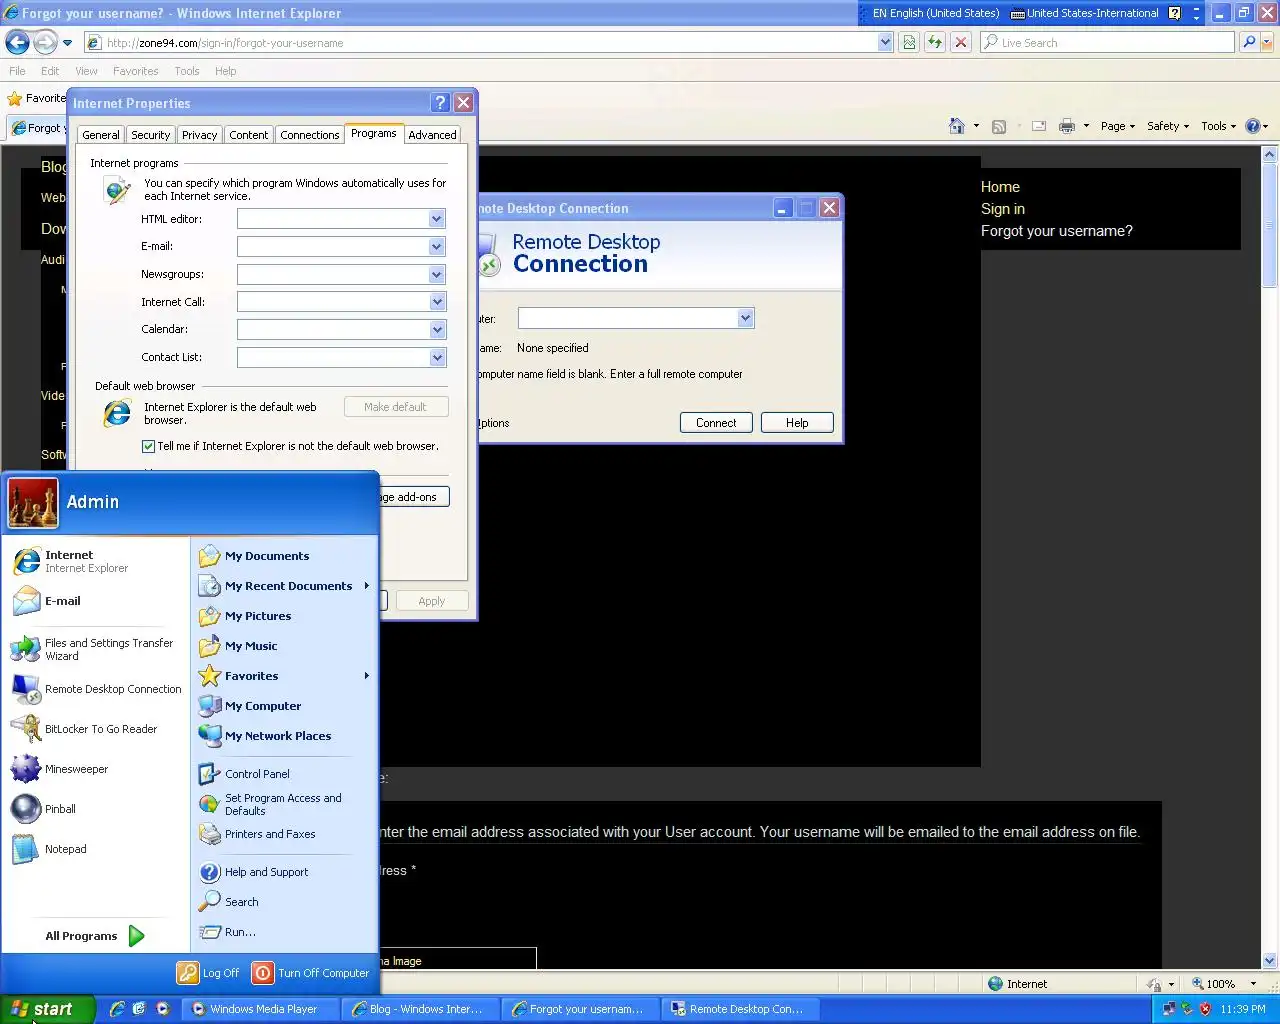The height and width of the screenshot is (1024, 1280).
Task: Switch to the Advanced tab
Action: tap(432, 135)
